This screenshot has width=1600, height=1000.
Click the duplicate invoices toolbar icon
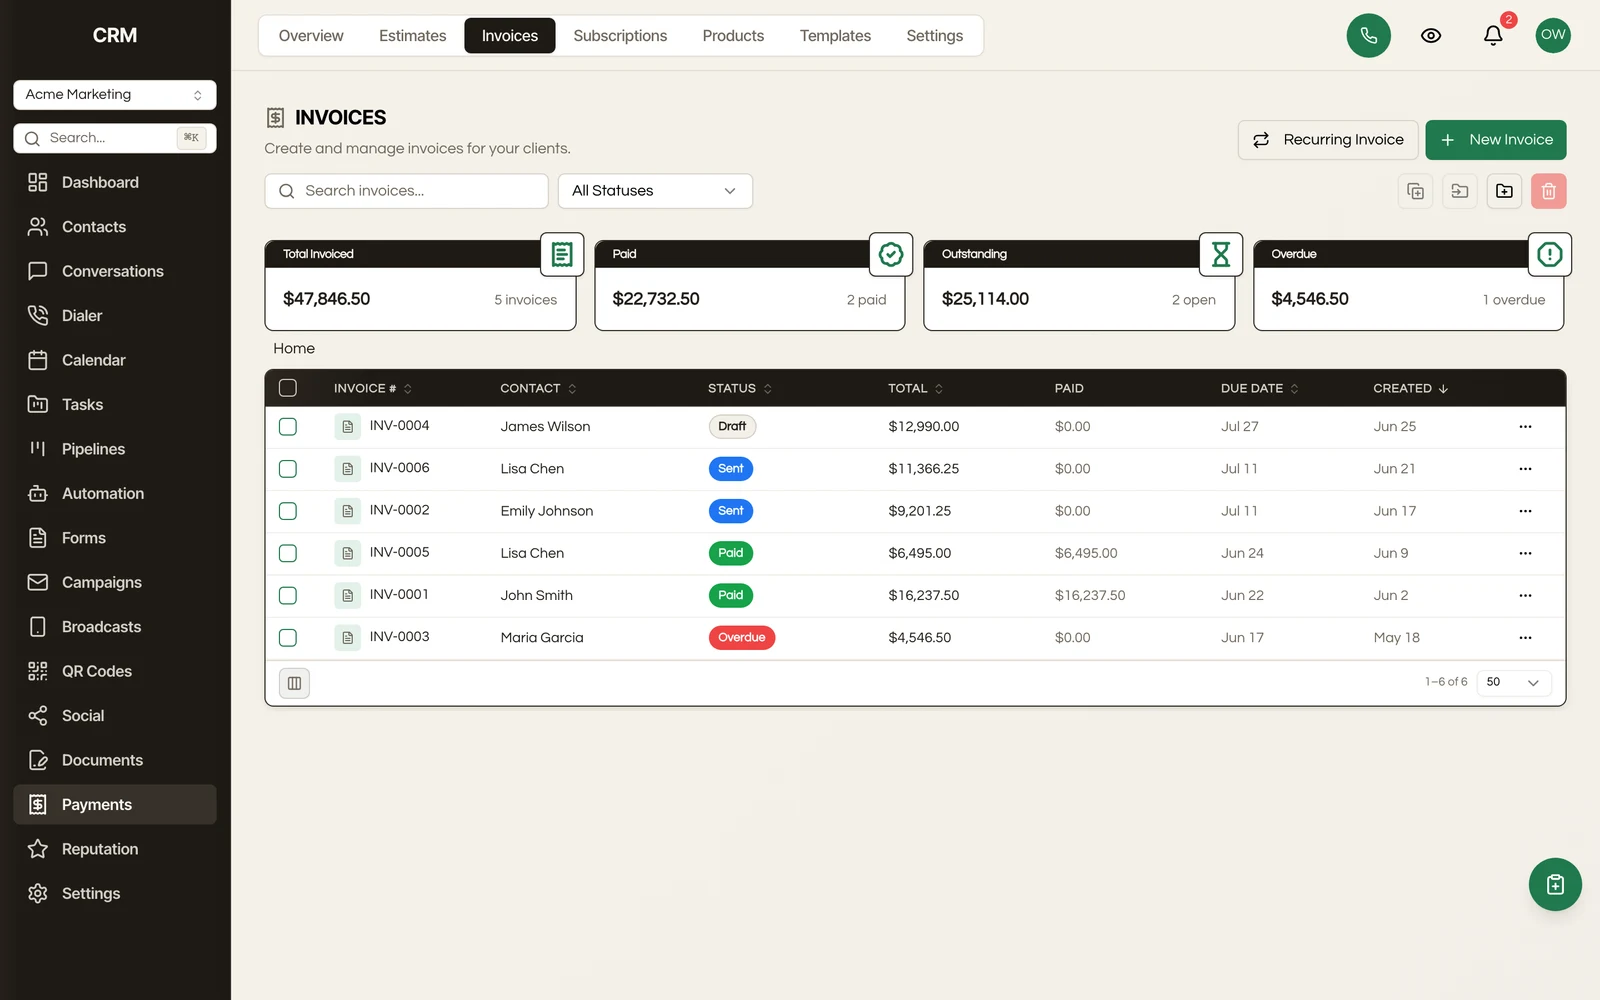coord(1415,191)
